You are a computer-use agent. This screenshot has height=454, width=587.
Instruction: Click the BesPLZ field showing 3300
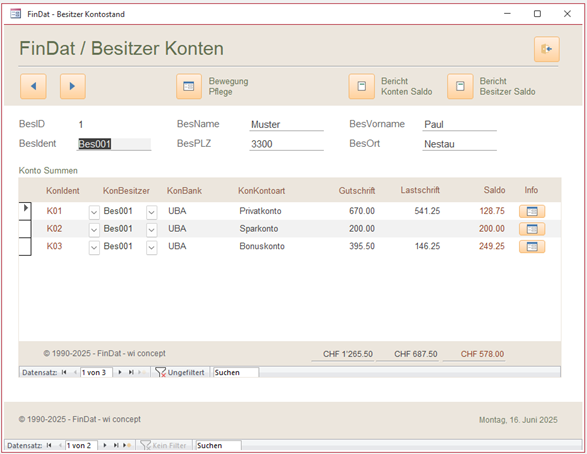click(286, 144)
